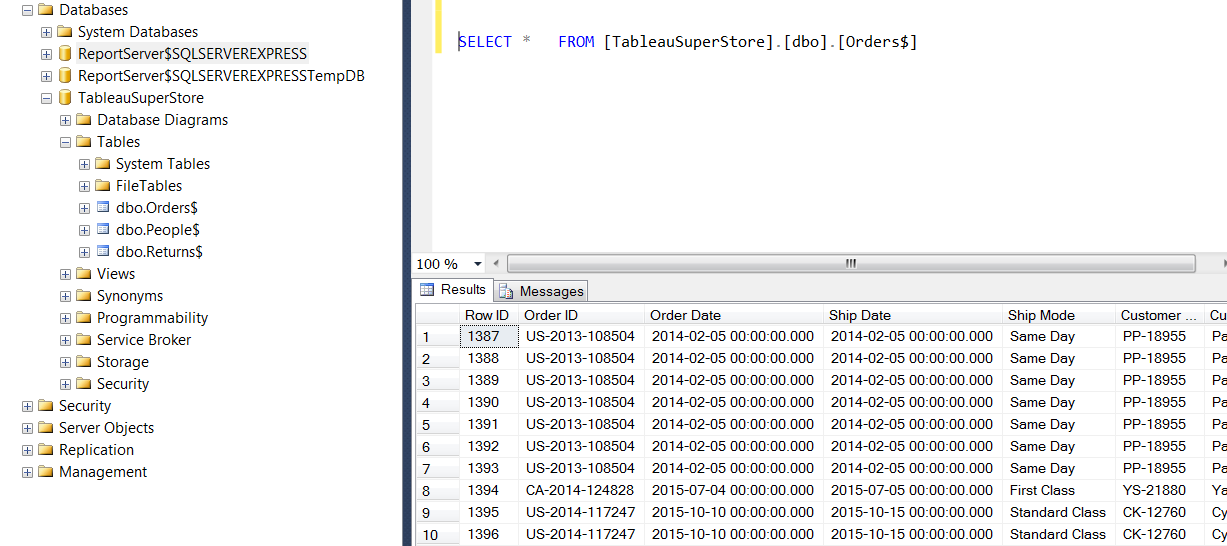Viewport: 1227px width, 546px height.
Task: Collapse the Tables folder node
Action: click(x=65, y=142)
